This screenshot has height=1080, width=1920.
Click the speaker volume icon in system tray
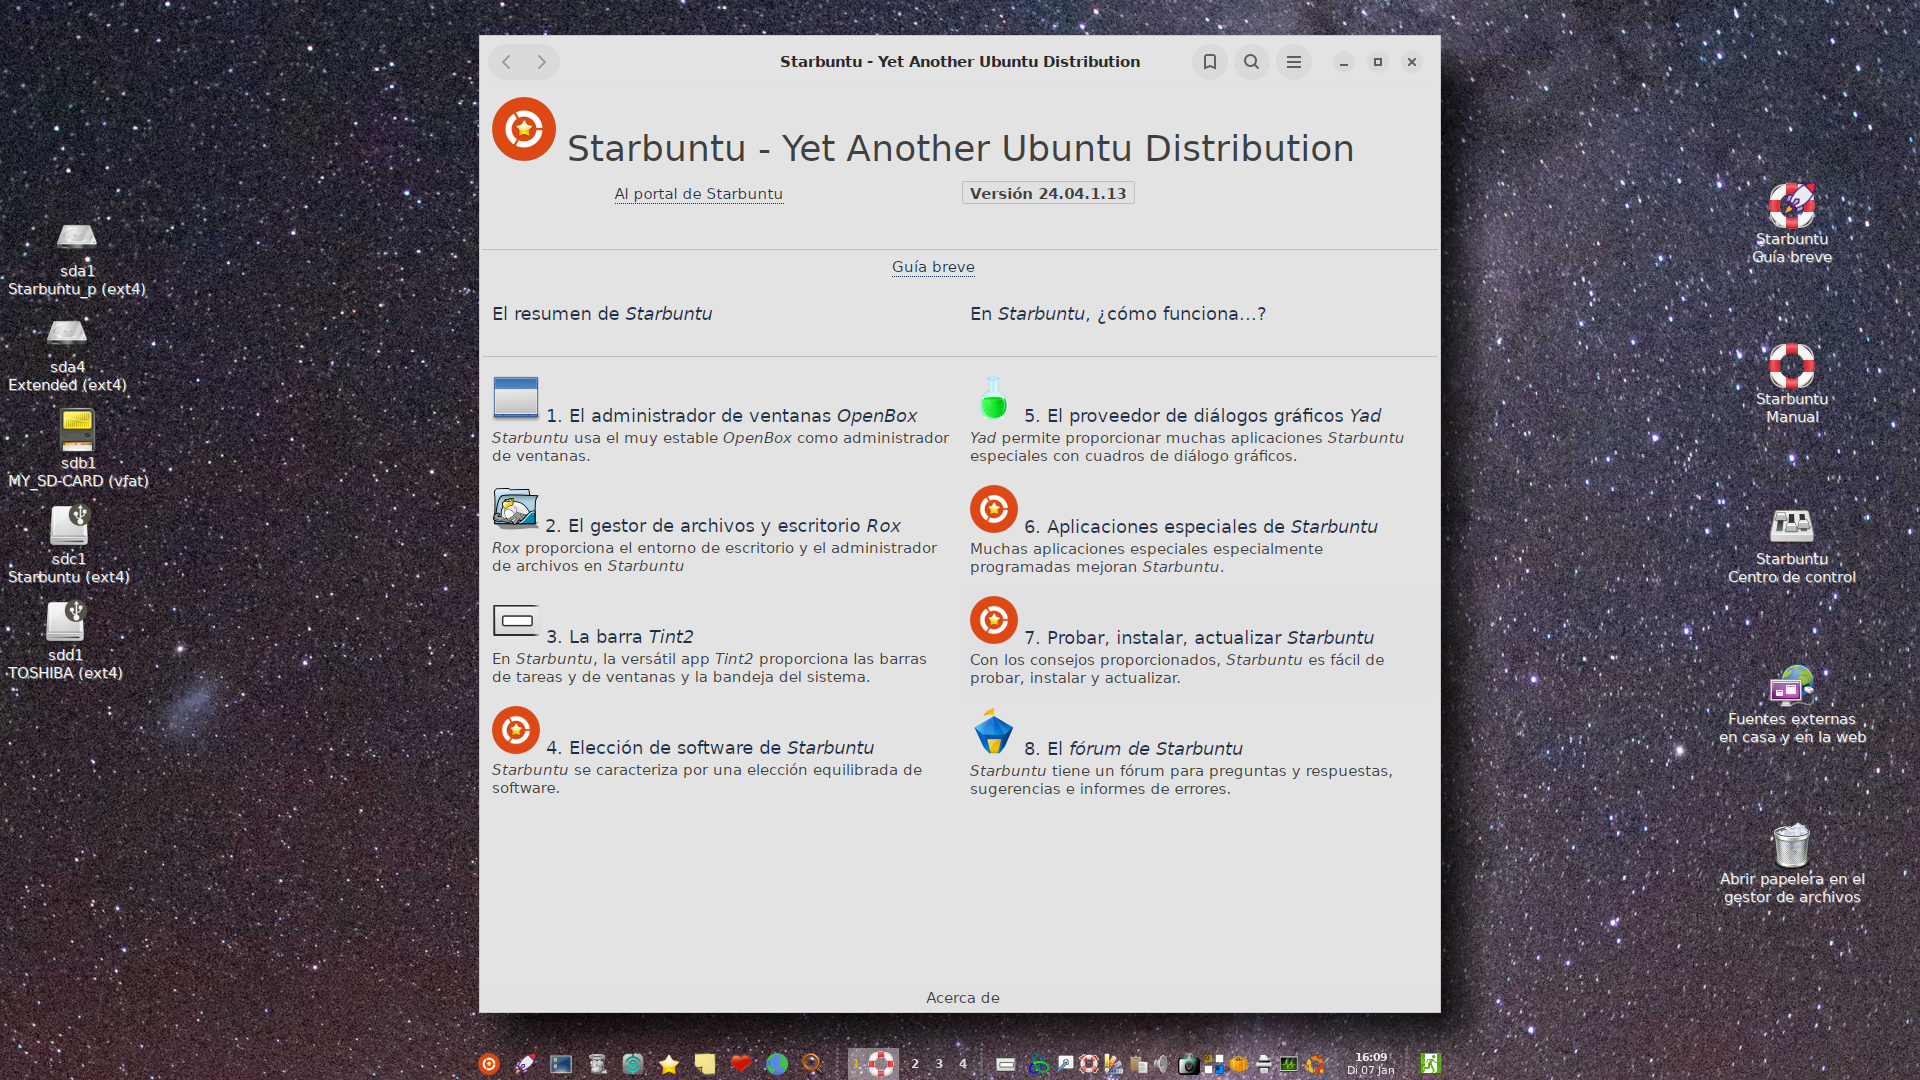(x=1162, y=1065)
